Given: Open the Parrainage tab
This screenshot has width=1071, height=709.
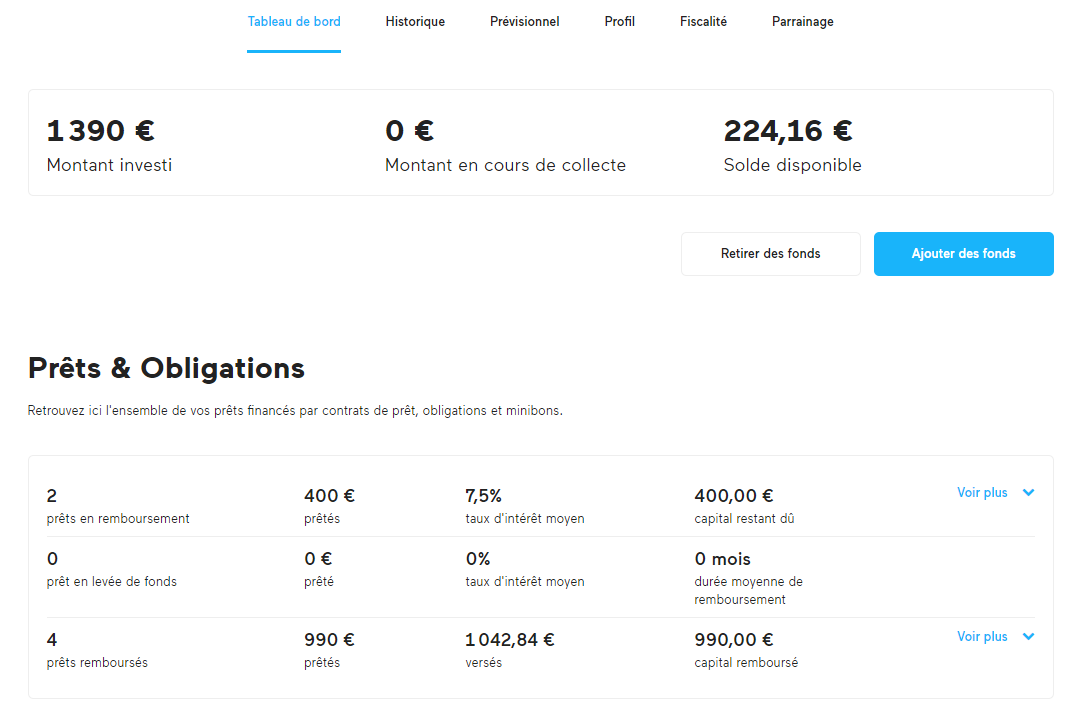Looking at the screenshot, I should [x=803, y=22].
